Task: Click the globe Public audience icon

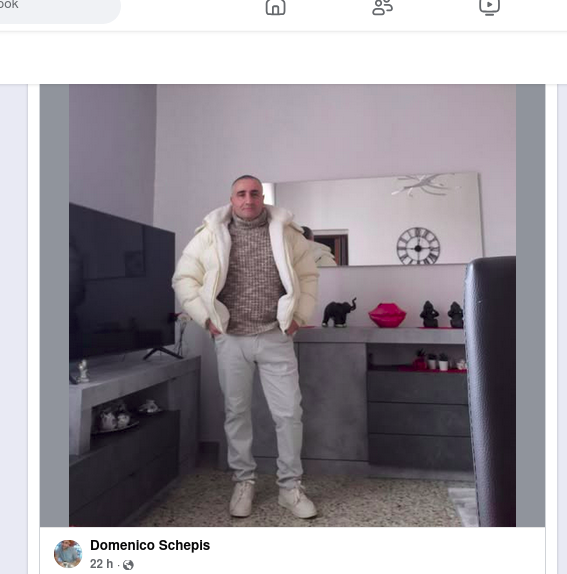Action: [128, 565]
